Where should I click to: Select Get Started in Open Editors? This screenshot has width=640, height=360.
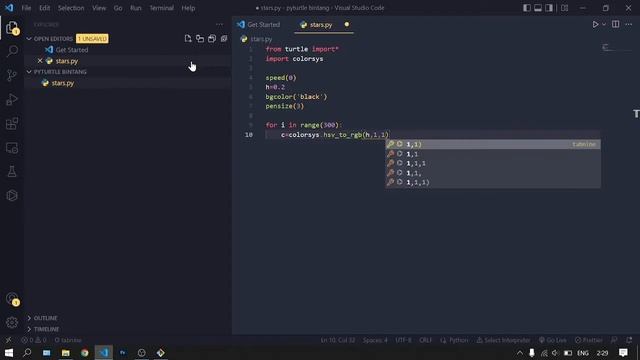coord(71,50)
